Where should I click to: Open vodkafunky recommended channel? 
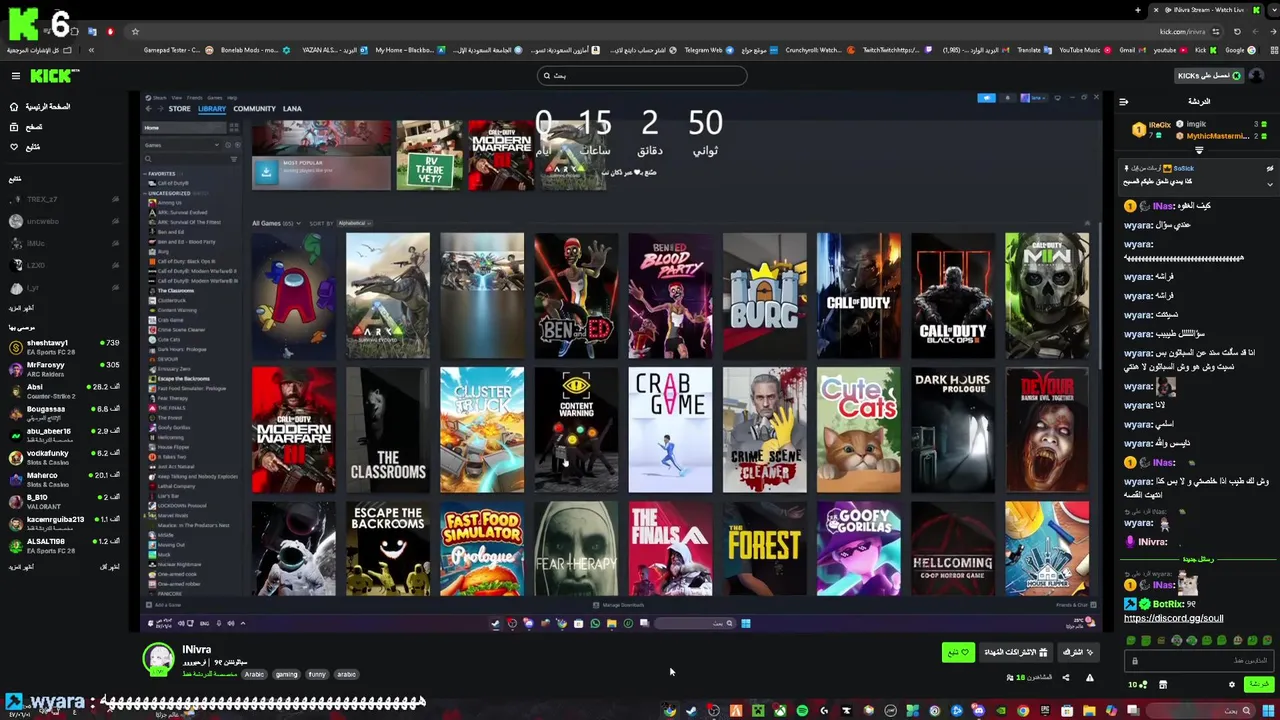64,457
